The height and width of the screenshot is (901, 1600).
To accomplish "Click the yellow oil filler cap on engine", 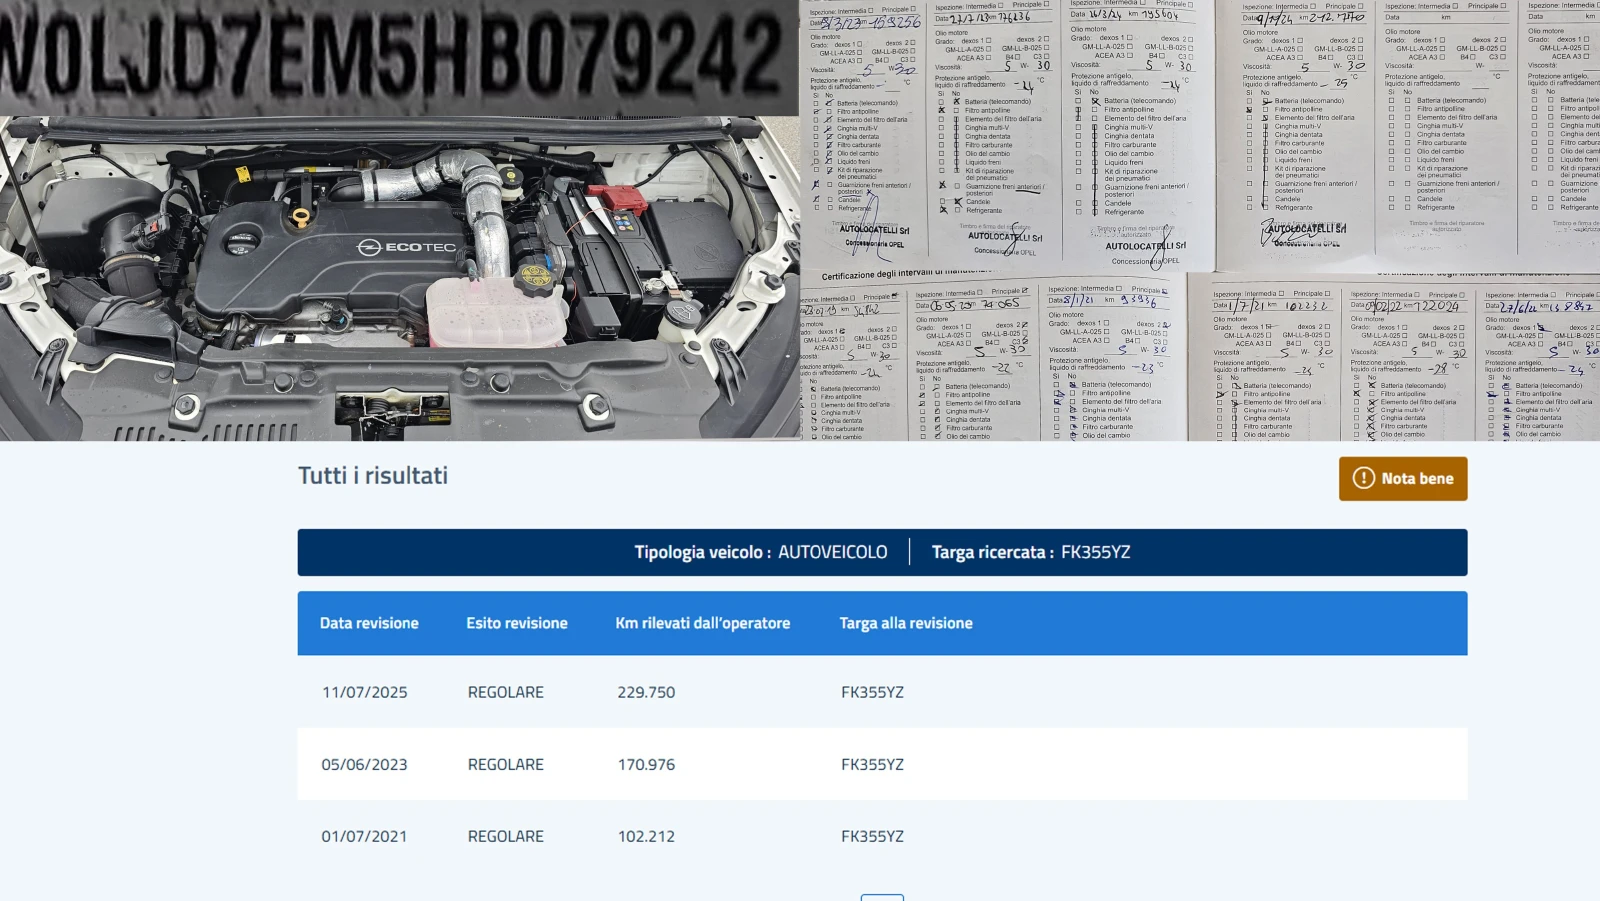I will [300, 218].
